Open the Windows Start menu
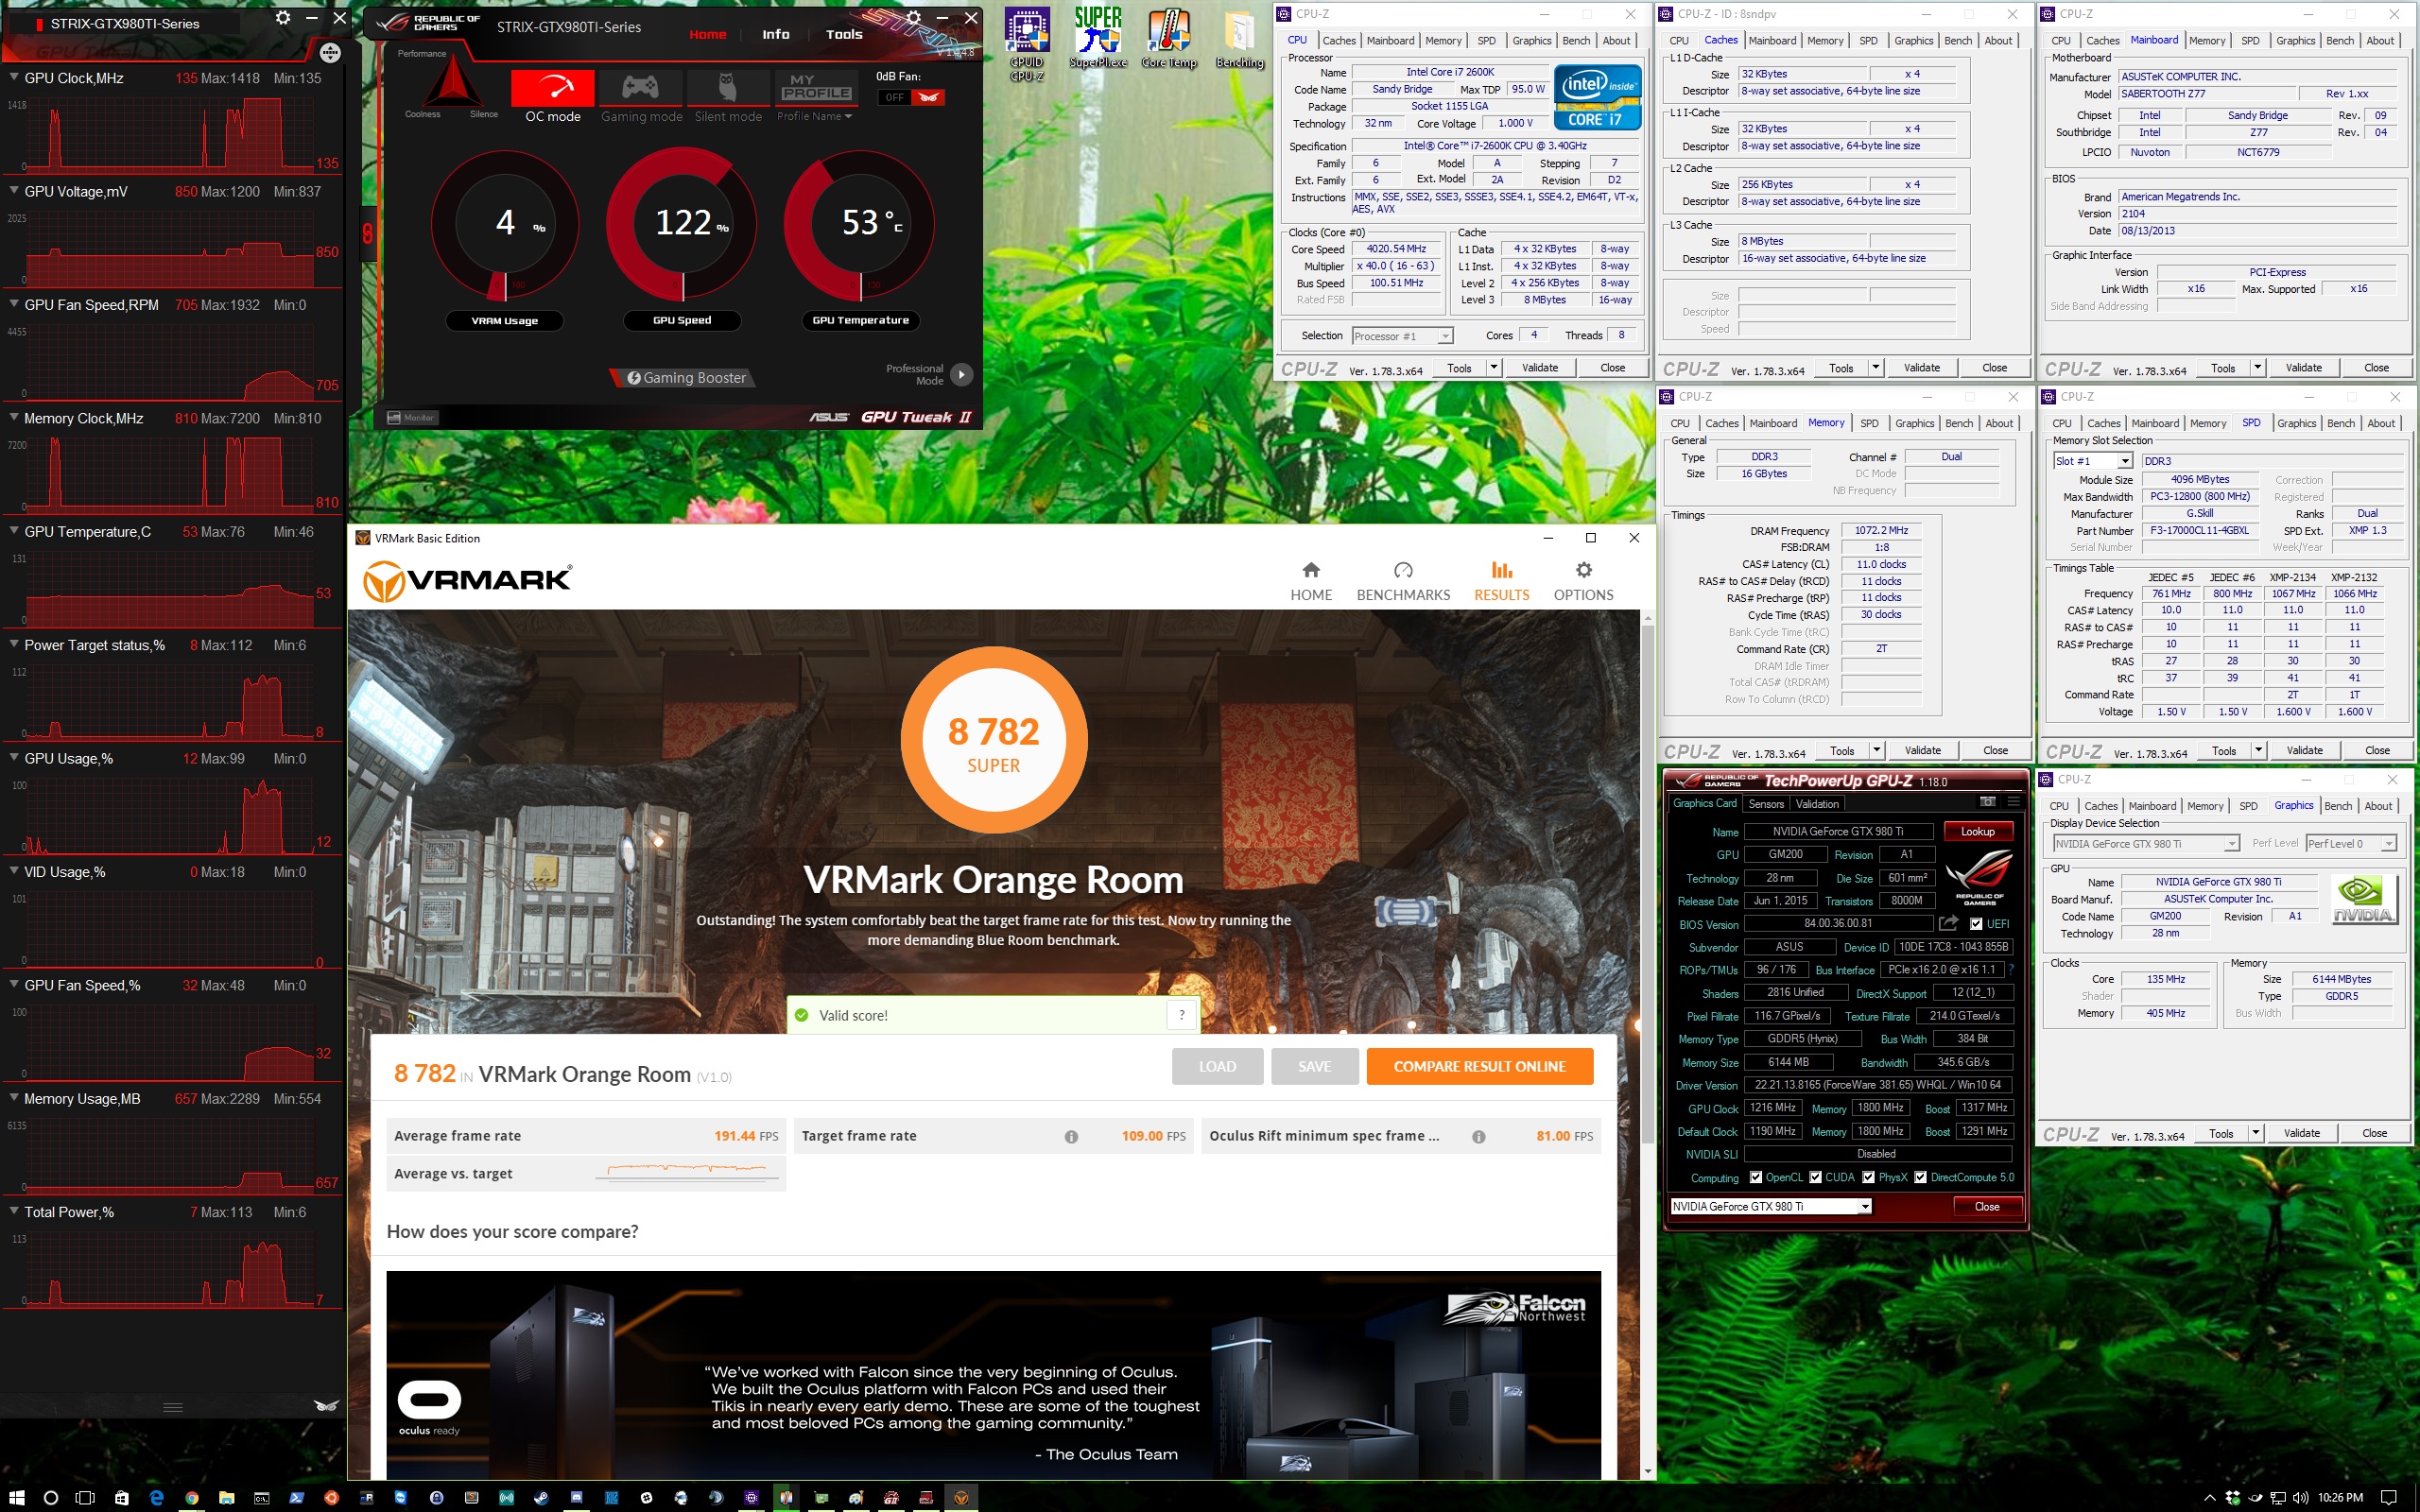This screenshot has width=2420, height=1512. click(17, 1497)
